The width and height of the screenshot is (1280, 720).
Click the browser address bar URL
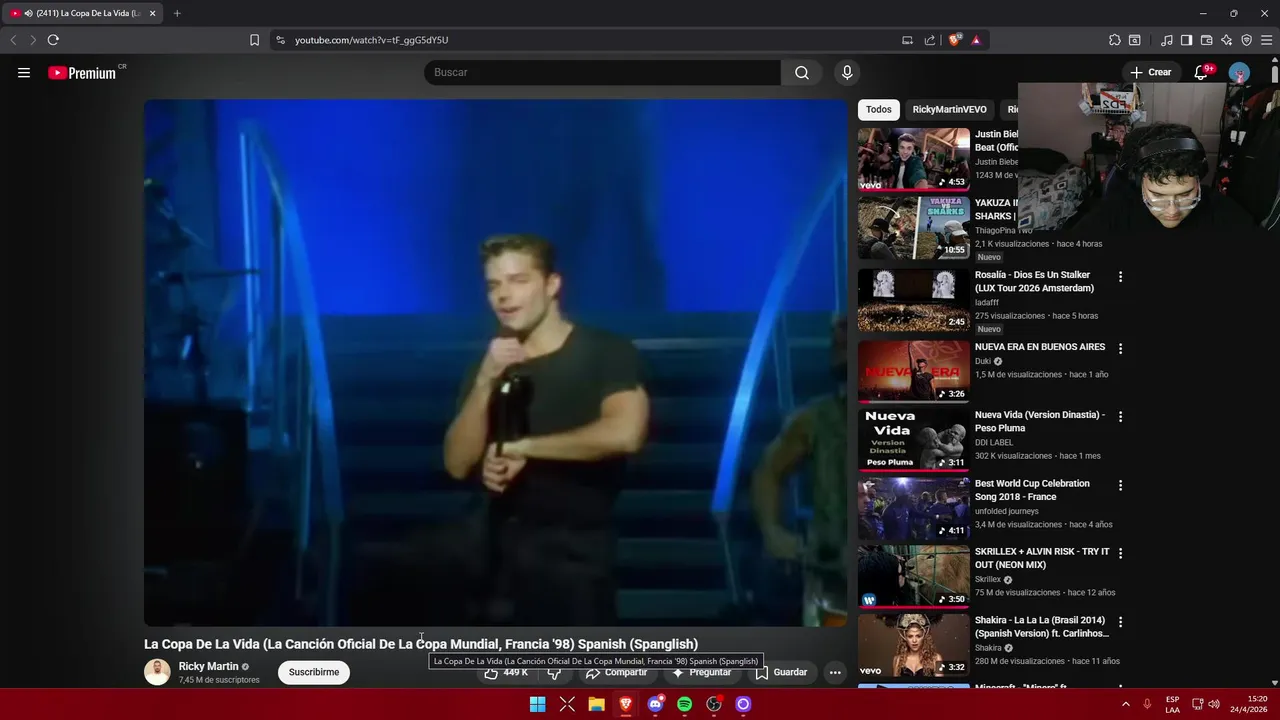point(371,40)
